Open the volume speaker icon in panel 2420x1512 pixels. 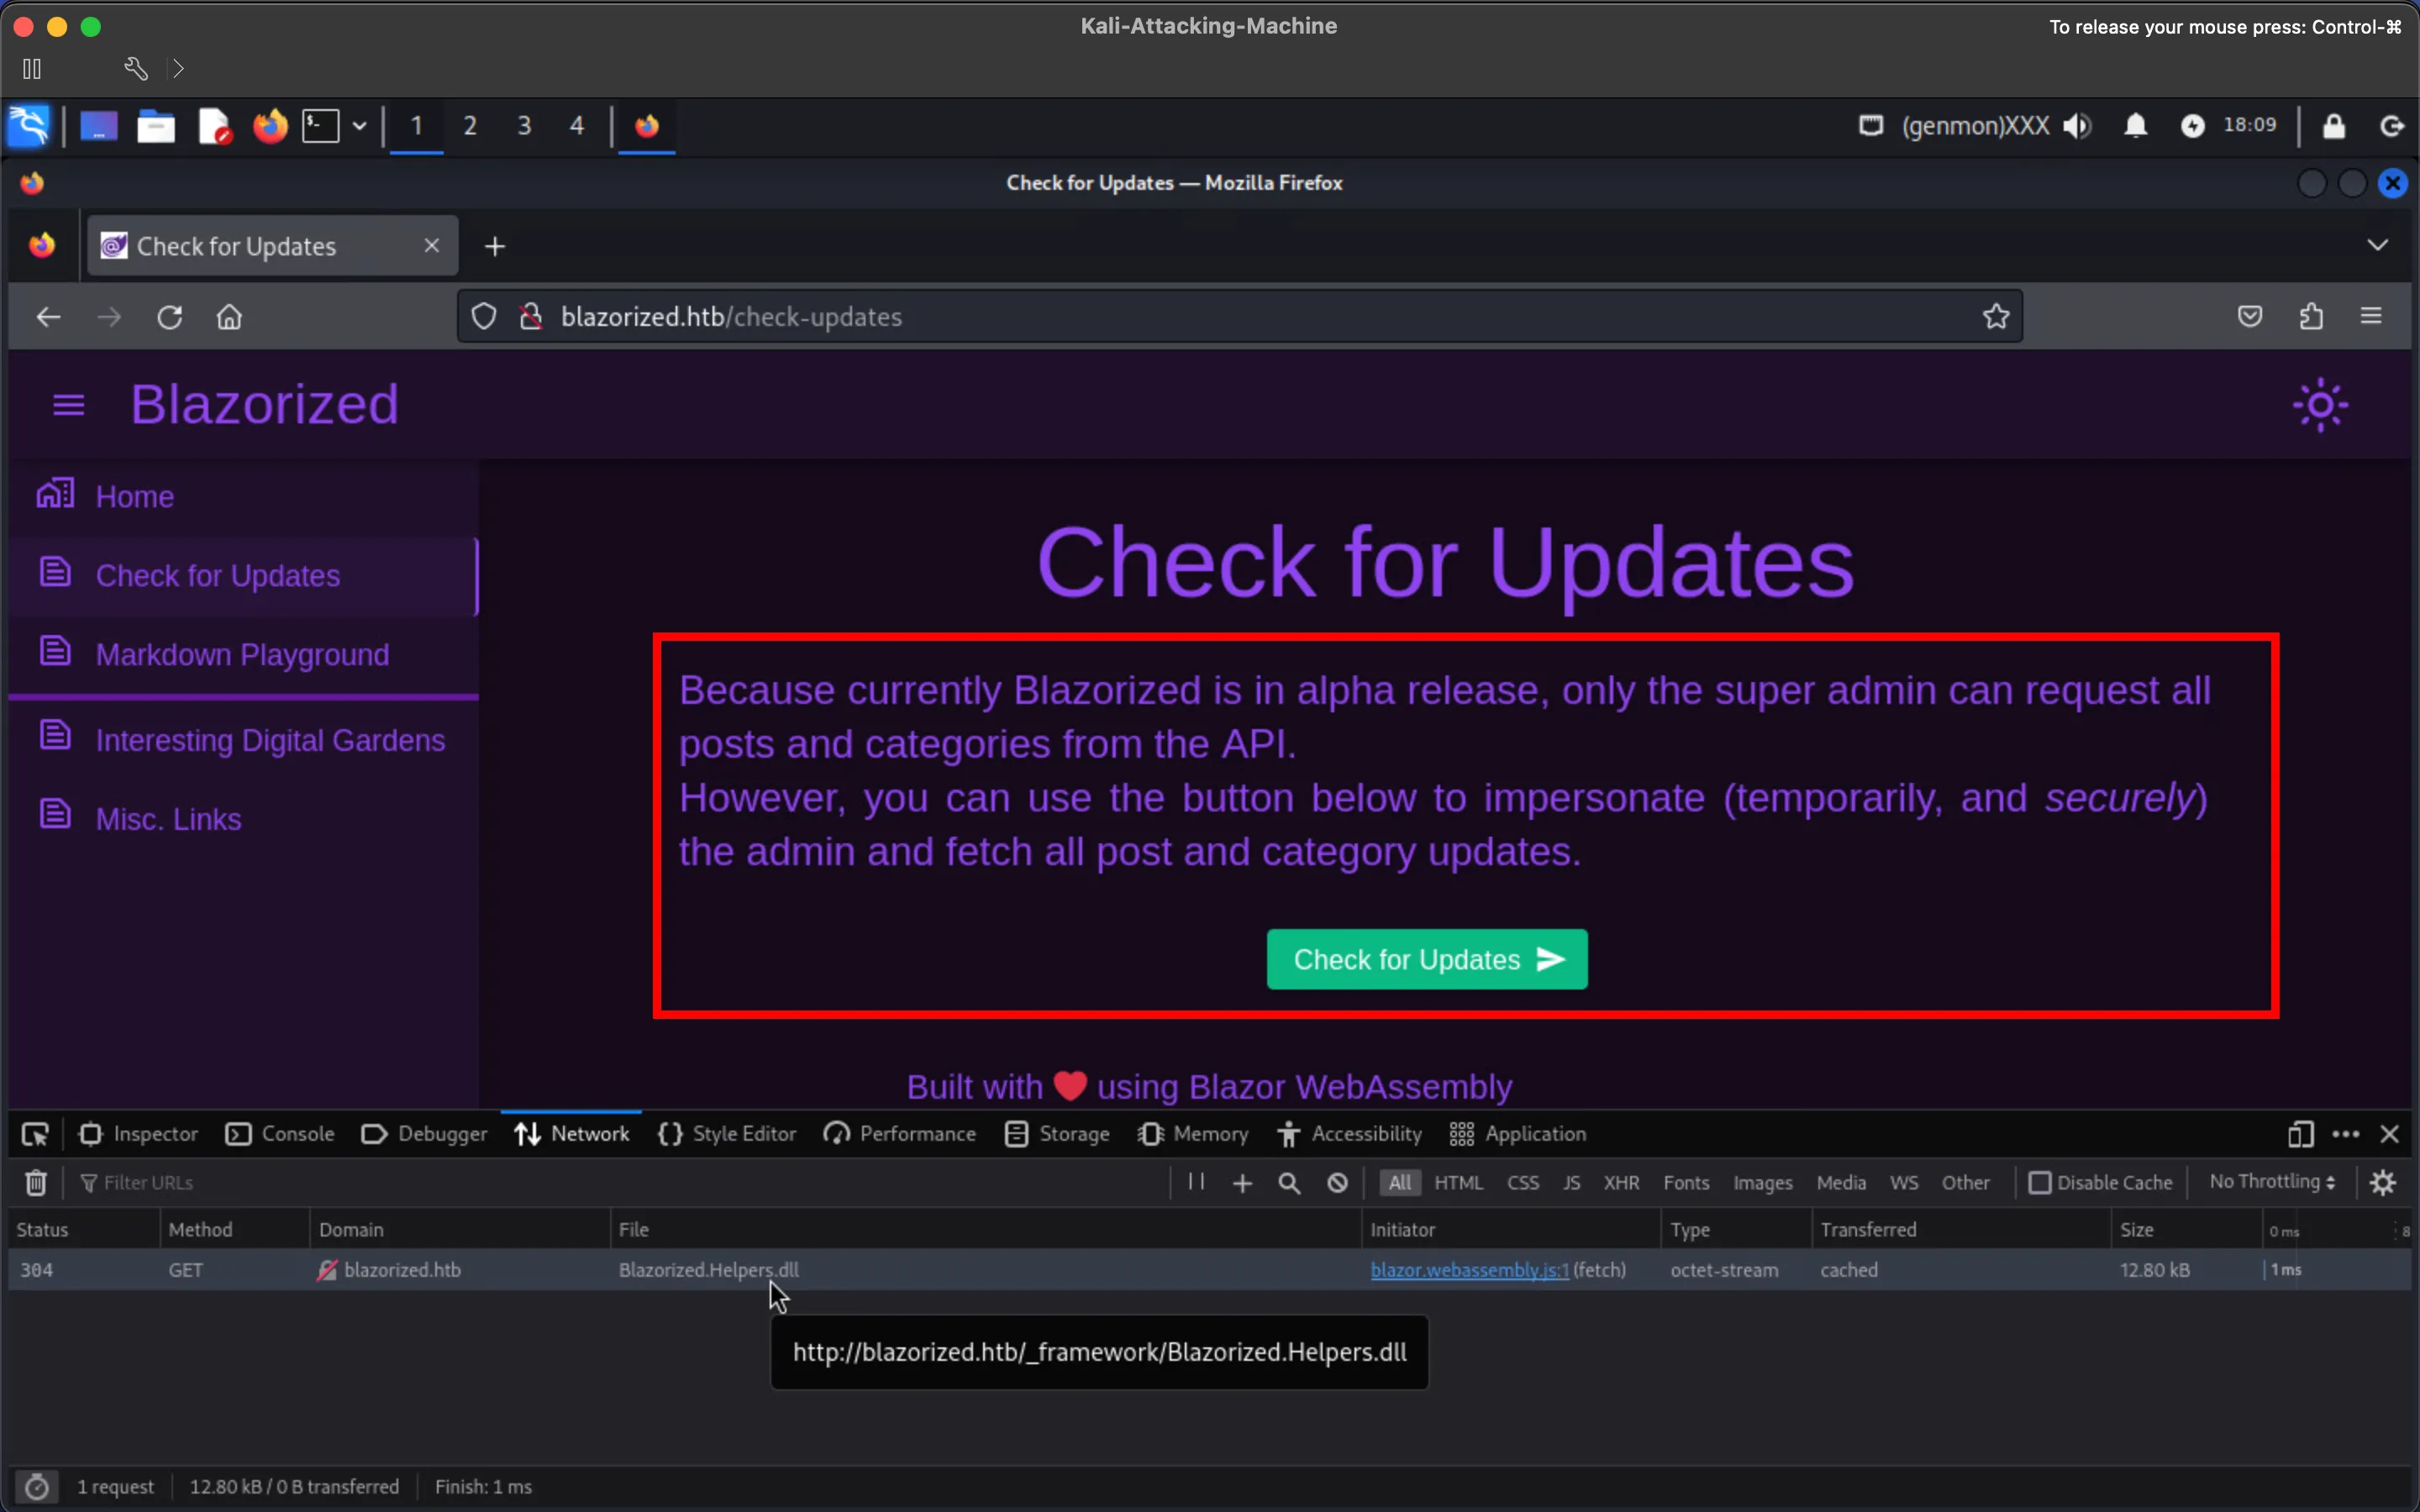point(2077,126)
